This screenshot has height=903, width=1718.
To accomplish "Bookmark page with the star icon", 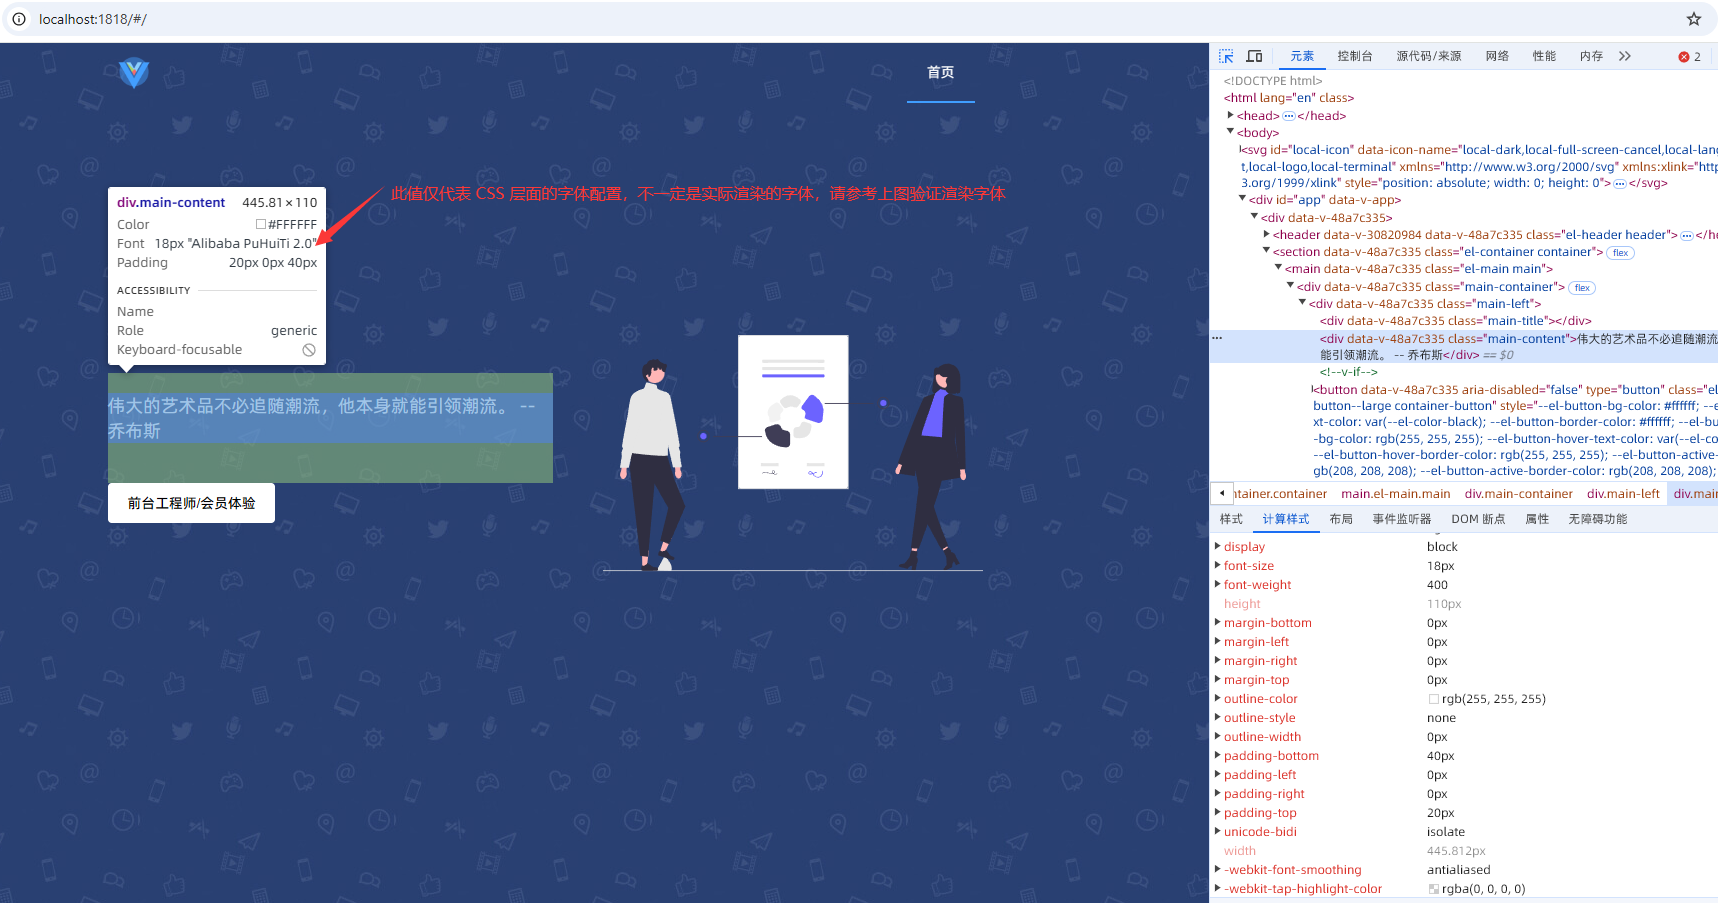I will (1694, 19).
